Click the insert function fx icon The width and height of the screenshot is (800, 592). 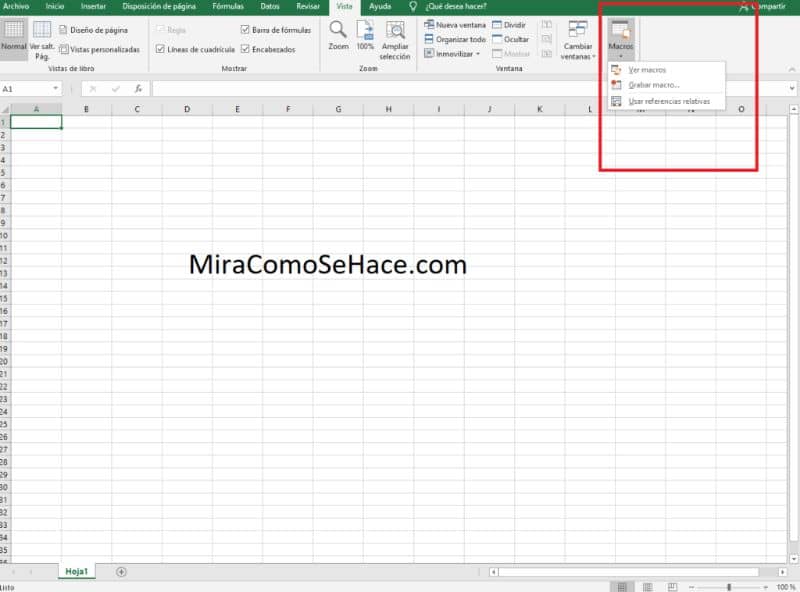138,89
